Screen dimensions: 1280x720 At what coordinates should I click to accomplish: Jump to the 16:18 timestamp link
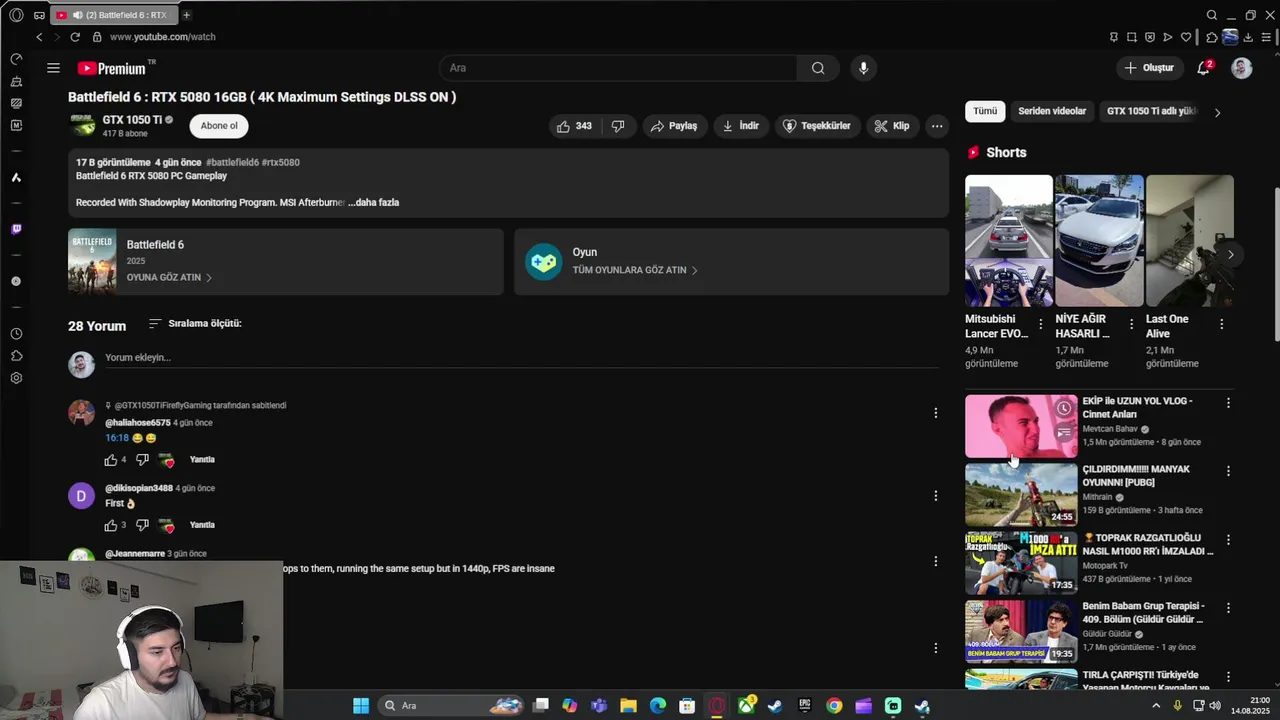tap(117, 438)
